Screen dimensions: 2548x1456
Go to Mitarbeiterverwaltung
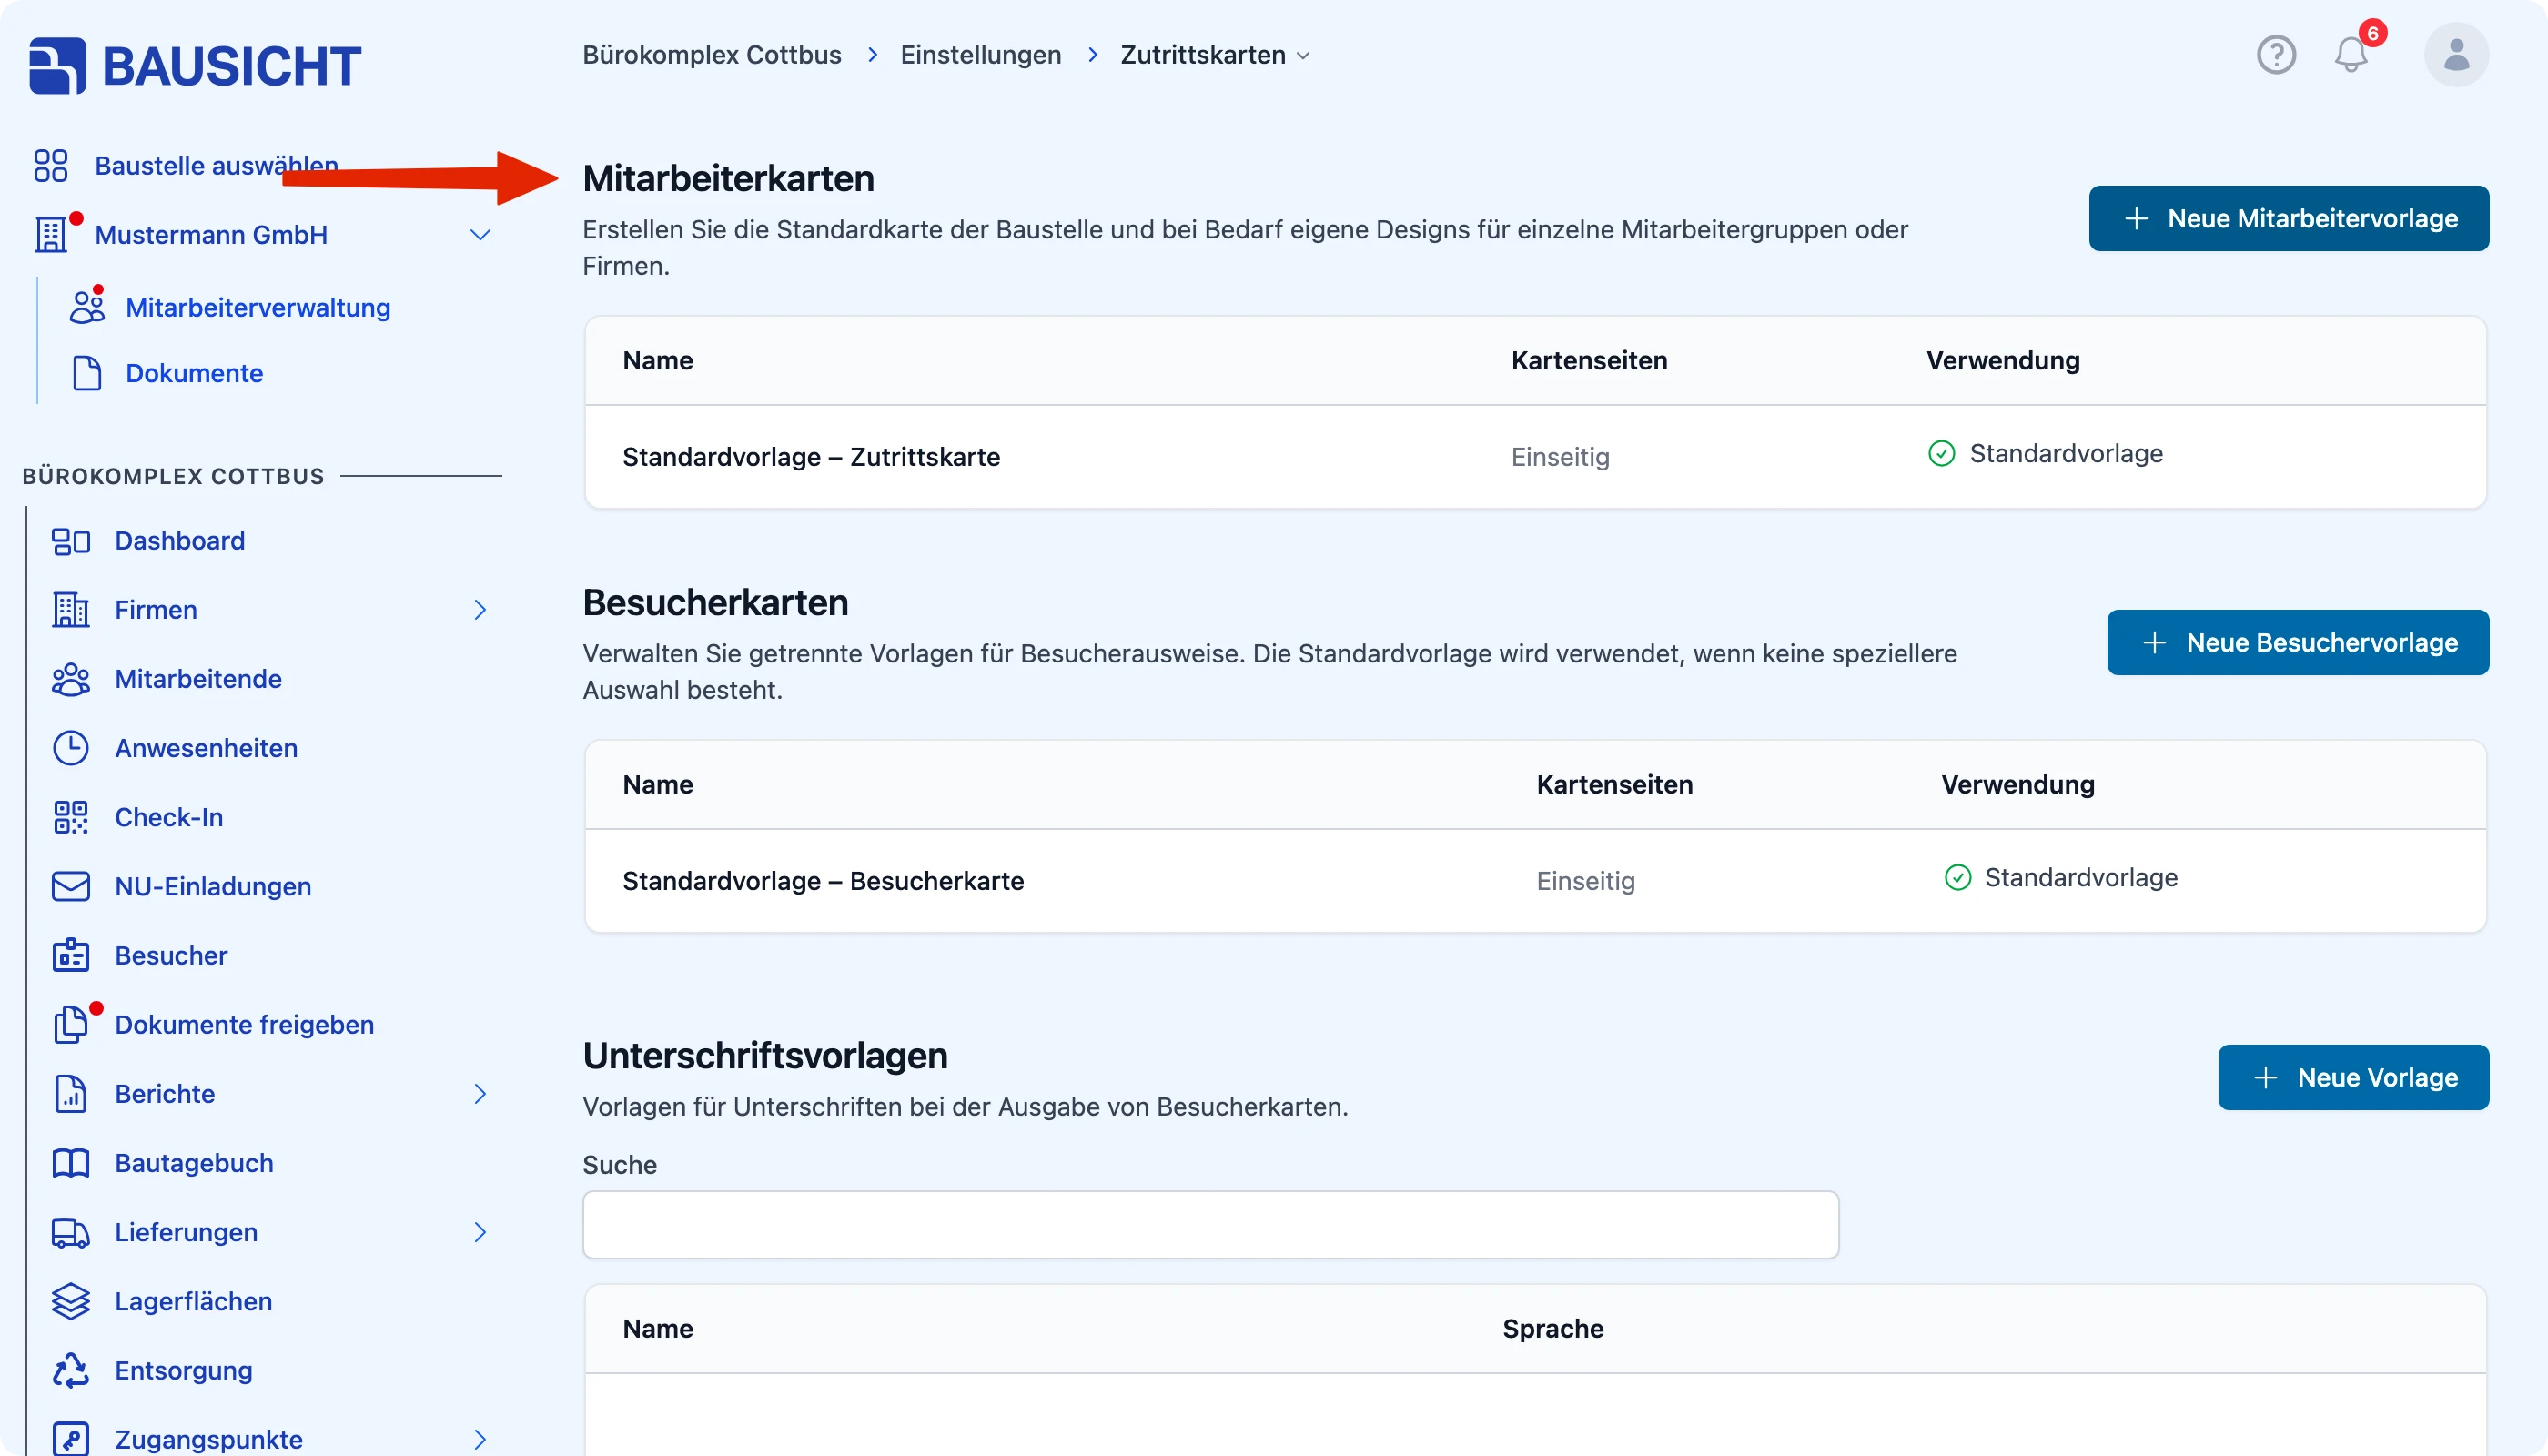(x=258, y=307)
